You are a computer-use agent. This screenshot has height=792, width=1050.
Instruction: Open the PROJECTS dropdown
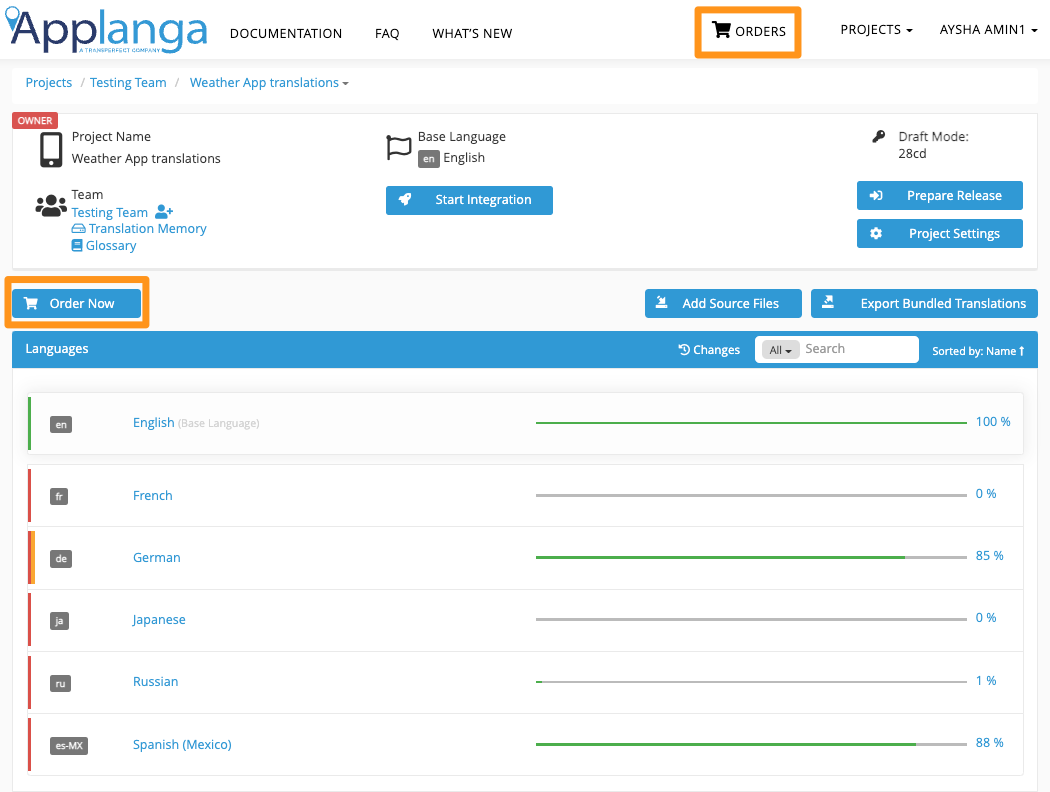876,30
